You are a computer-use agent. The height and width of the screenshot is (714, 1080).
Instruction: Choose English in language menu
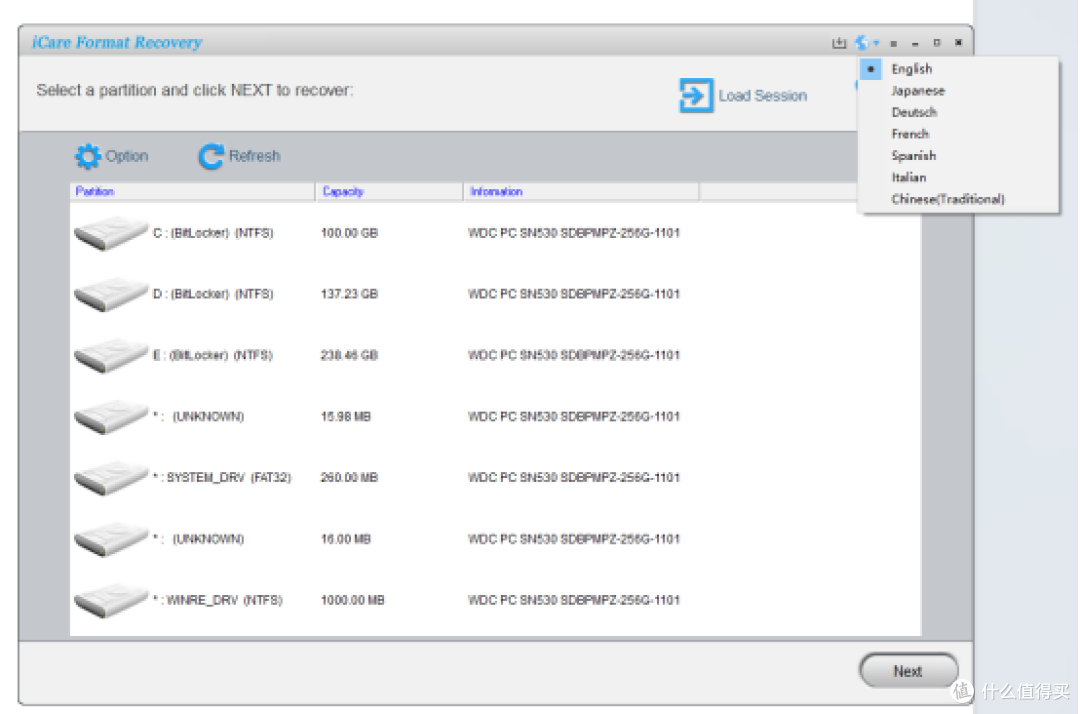click(x=959, y=69)
